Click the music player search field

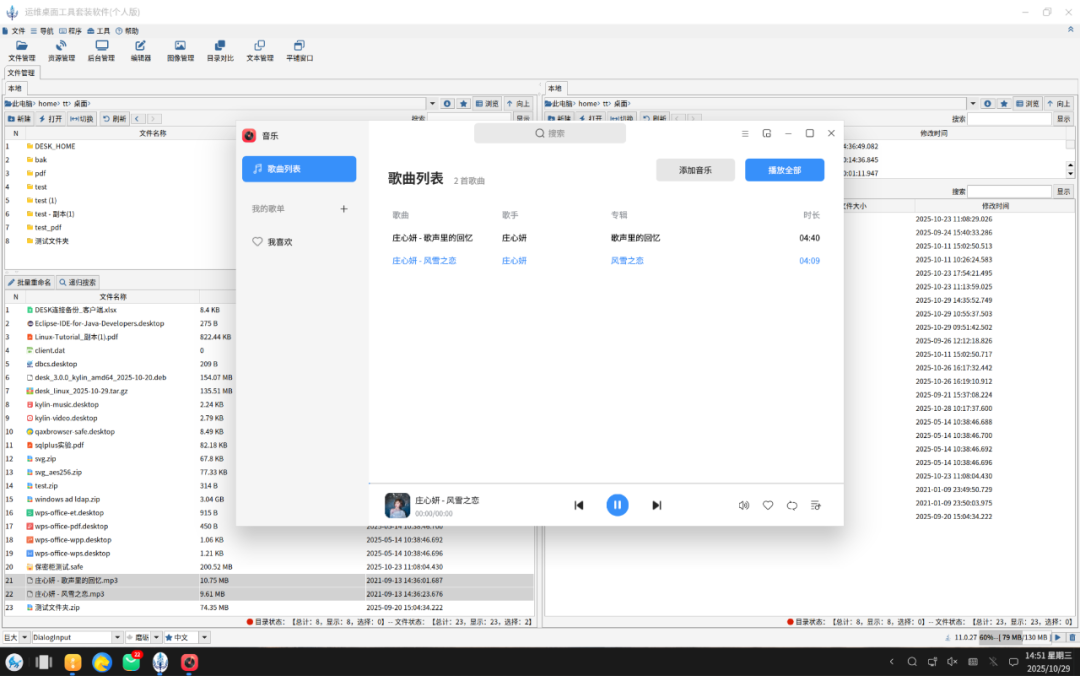tap(550, 134)
